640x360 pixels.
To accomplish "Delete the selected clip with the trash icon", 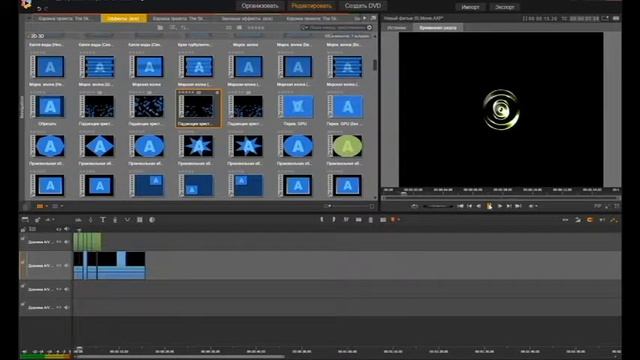I will click(371, 220).
